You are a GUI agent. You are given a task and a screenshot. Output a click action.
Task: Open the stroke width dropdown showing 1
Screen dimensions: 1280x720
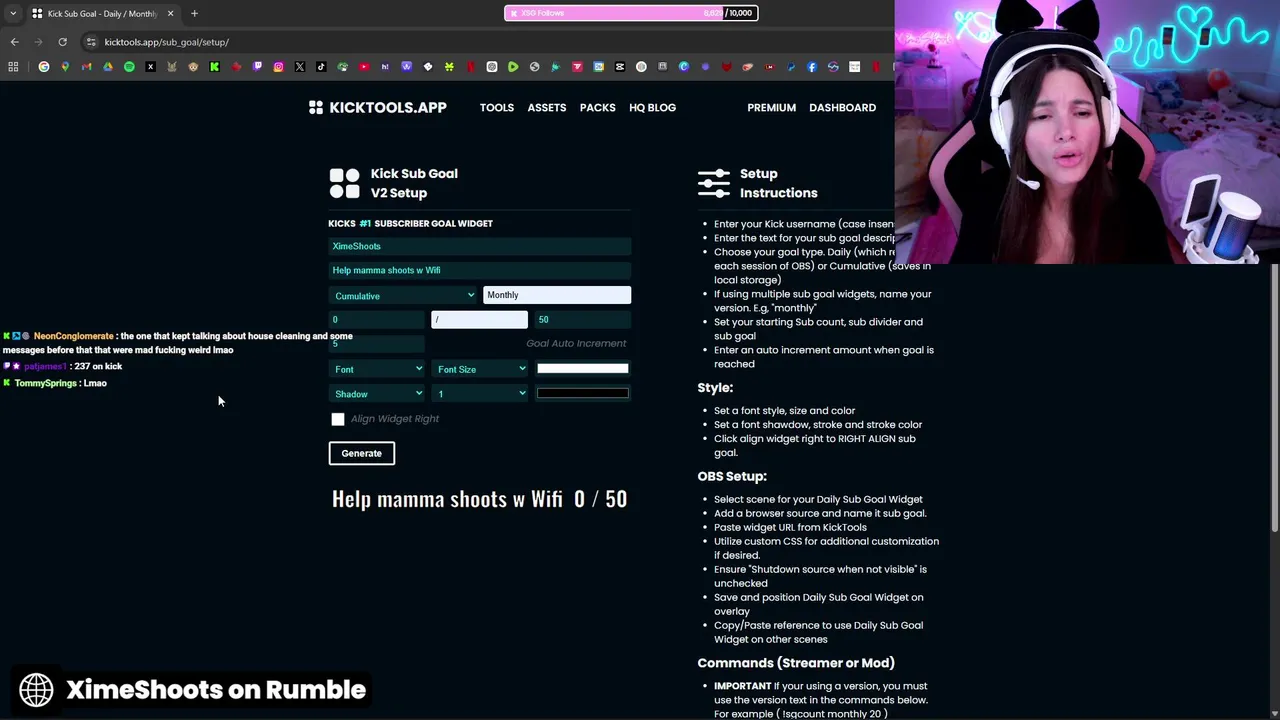(x=480, y=394)
